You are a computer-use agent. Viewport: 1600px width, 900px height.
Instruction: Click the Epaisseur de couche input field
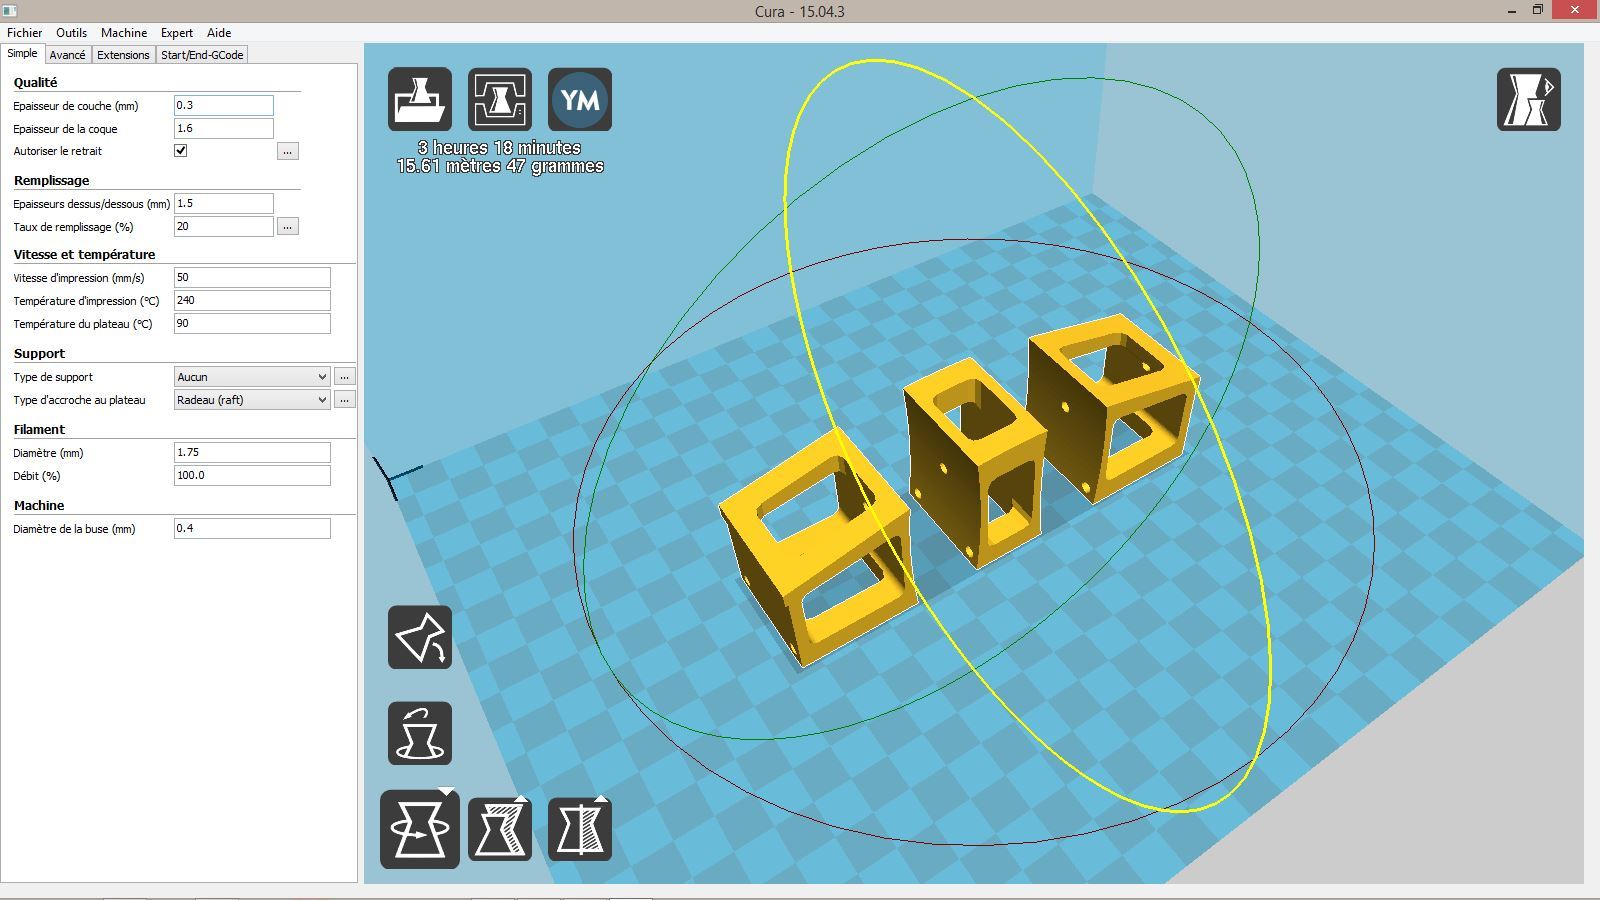(224, 106)
